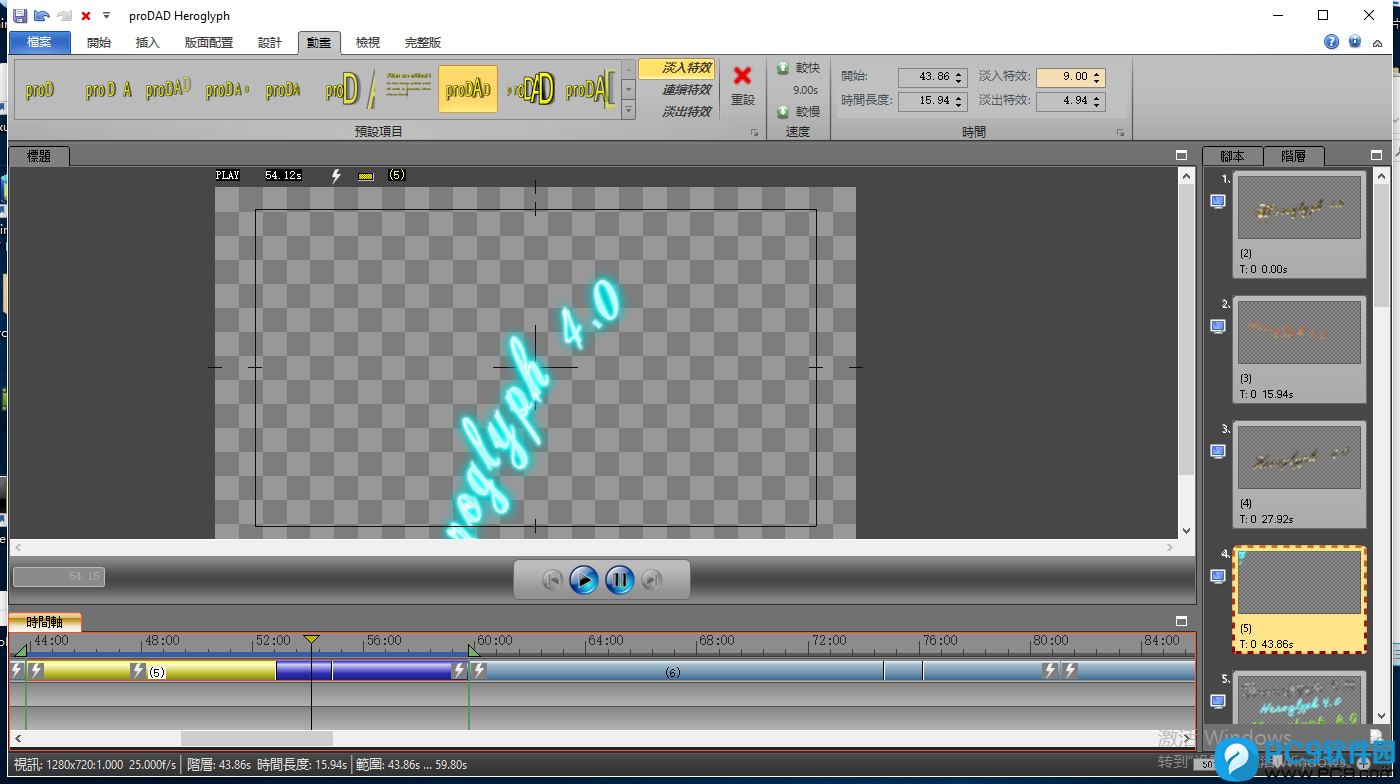This screenshot has height=784, width=1400.
Task: Click the Redo arrow icon
Action: point(64,15)
